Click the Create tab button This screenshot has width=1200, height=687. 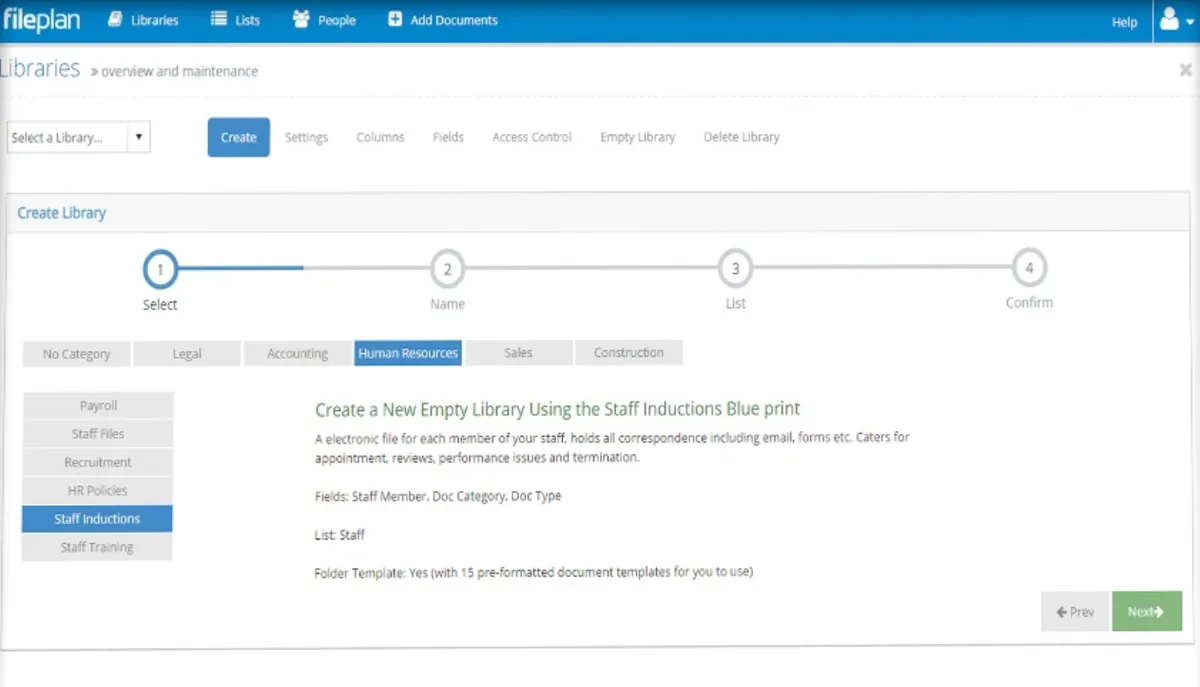239,137
